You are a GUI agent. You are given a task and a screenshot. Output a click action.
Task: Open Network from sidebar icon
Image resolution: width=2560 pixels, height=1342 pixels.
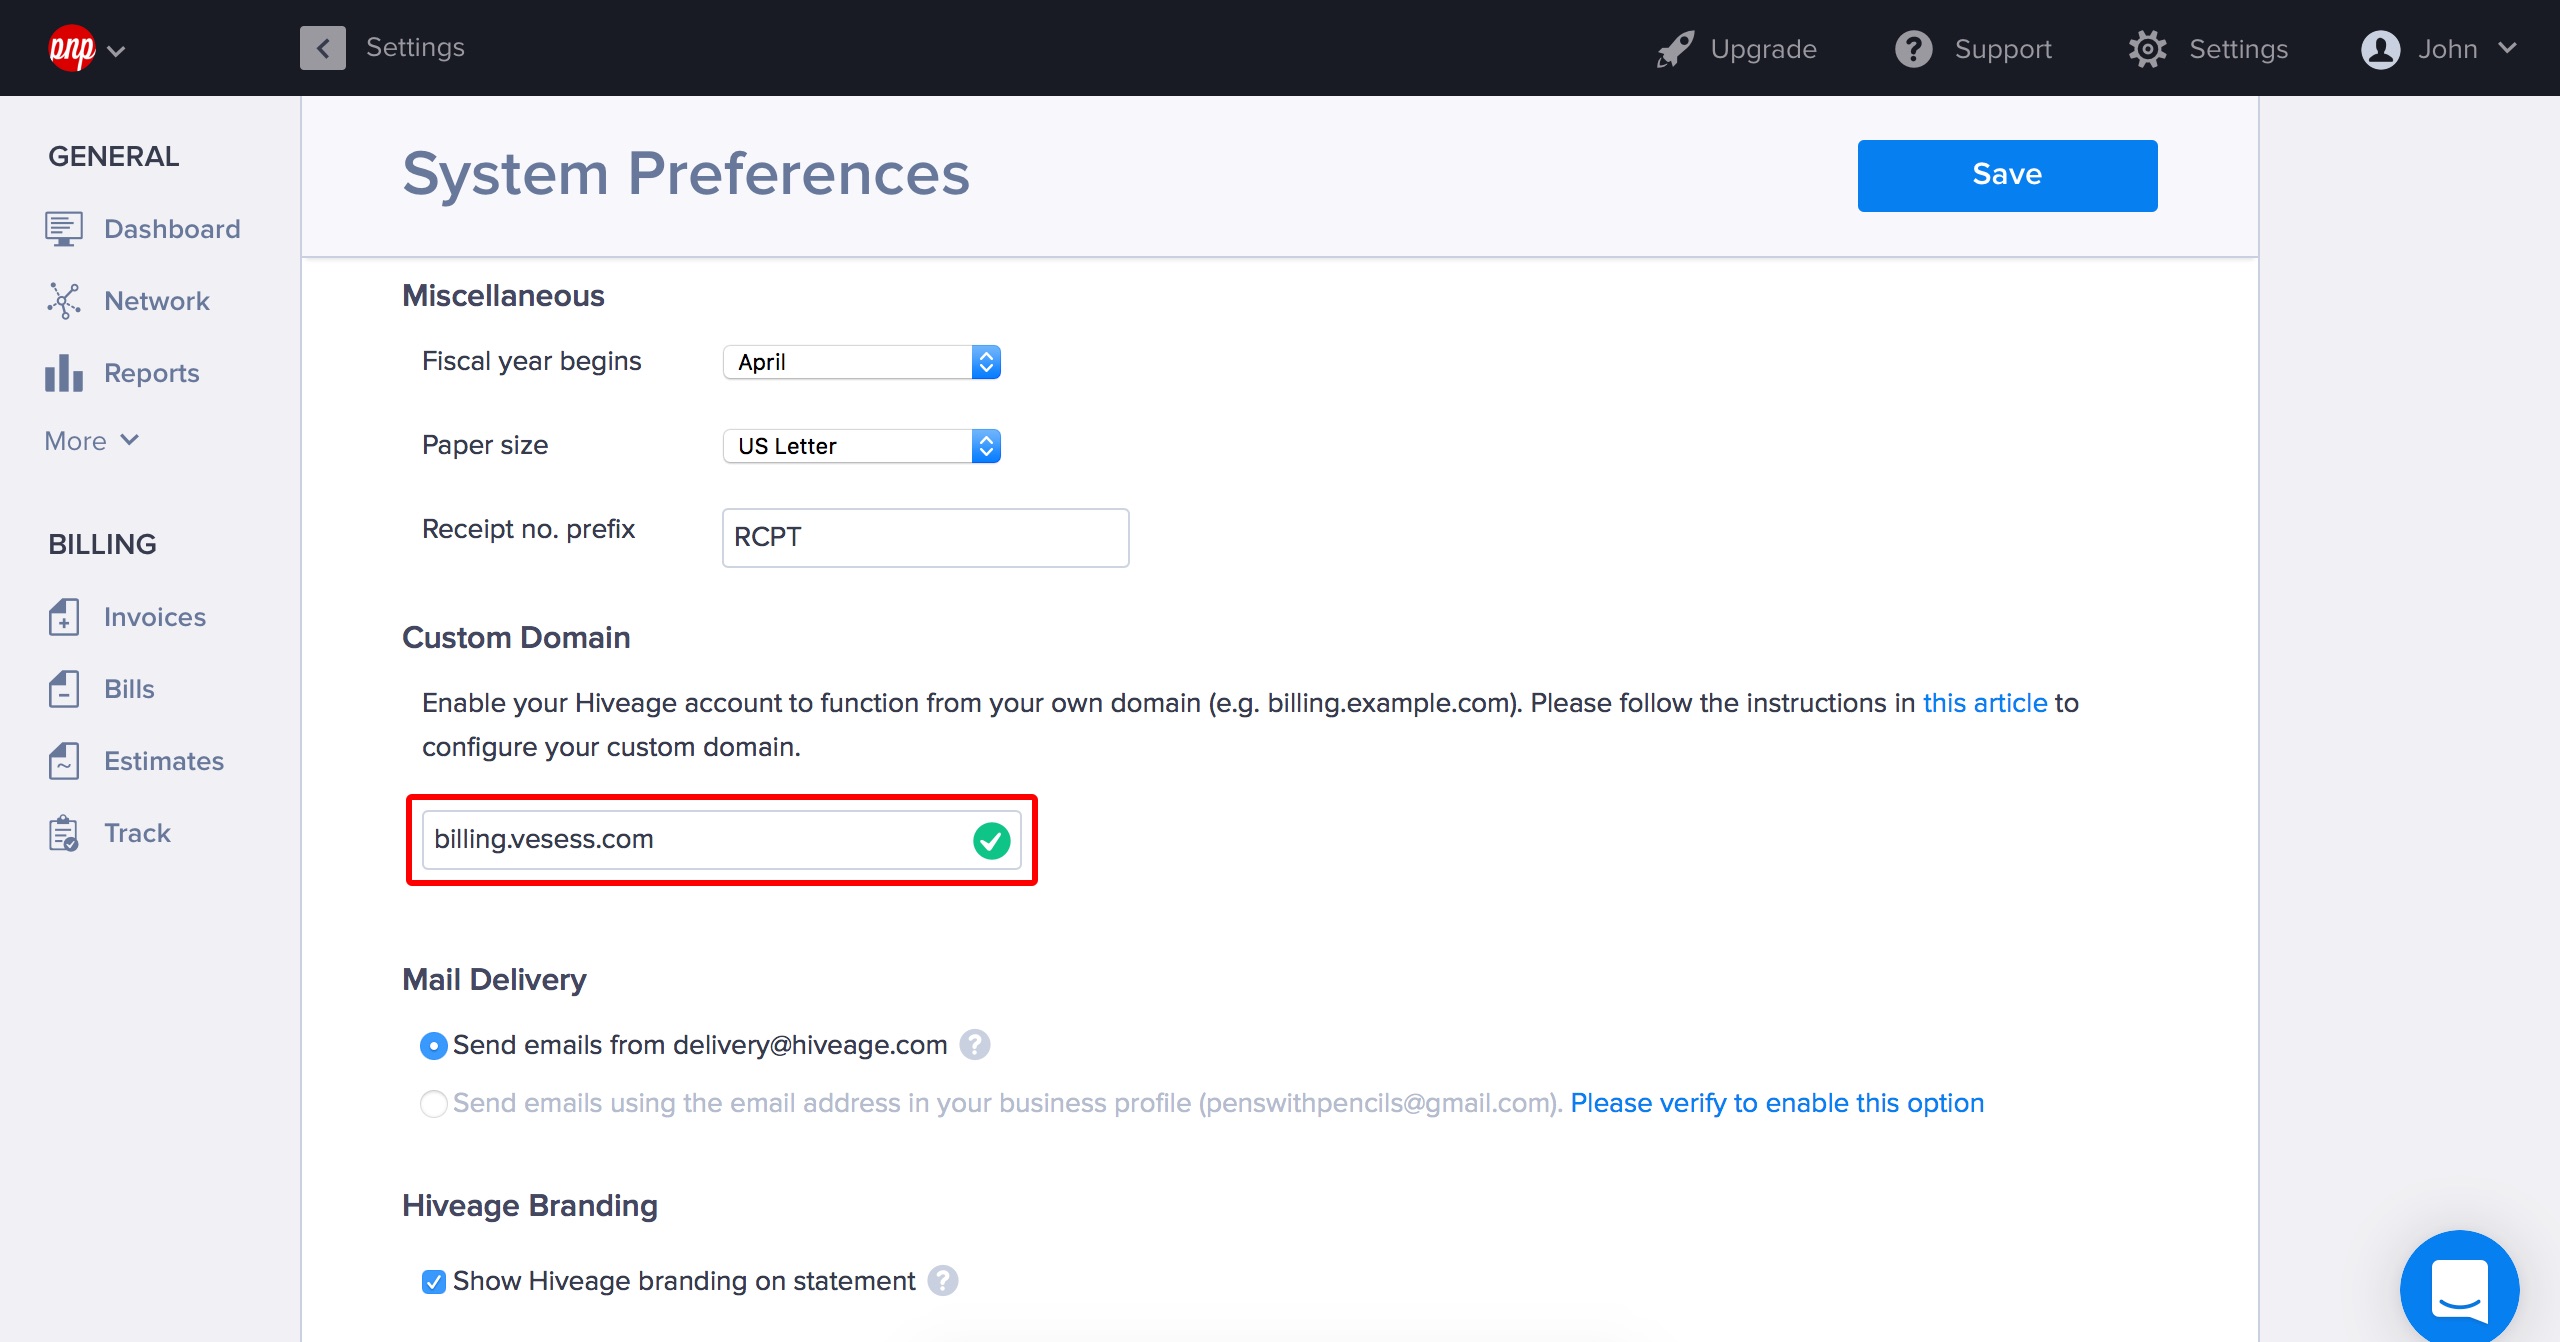(63, 301)
